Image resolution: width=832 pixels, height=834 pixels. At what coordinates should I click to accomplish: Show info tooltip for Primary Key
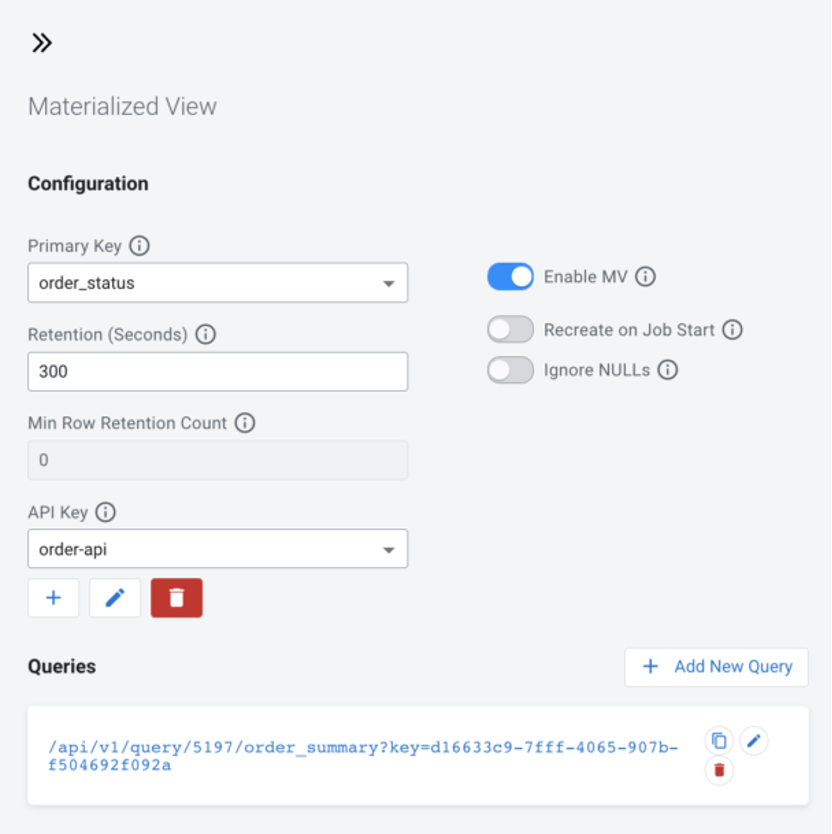(x=139, y=246)
